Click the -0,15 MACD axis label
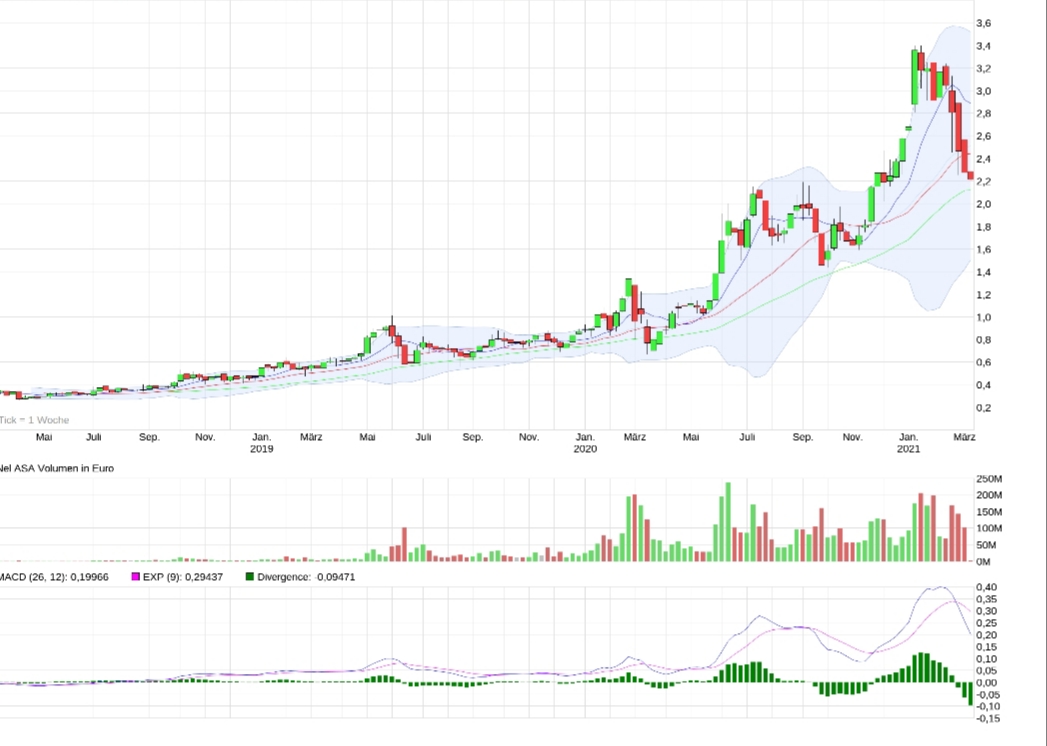 [986, 718]
